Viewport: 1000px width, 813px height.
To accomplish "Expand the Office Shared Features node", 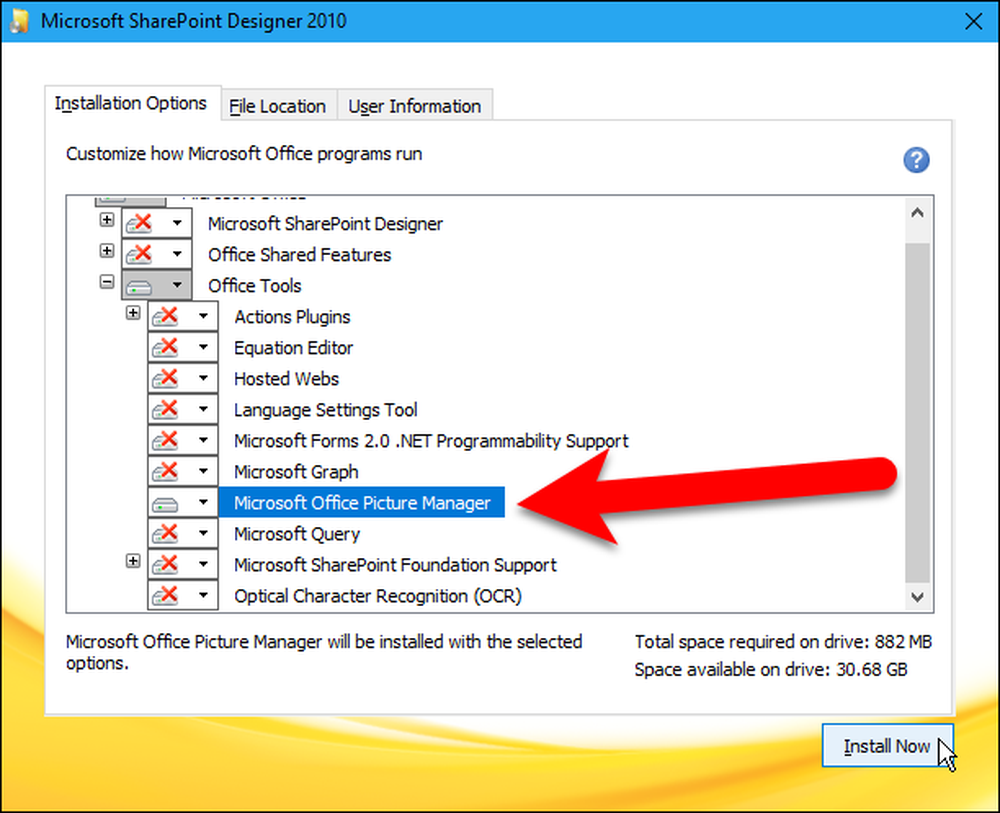I will coord(107,251).
